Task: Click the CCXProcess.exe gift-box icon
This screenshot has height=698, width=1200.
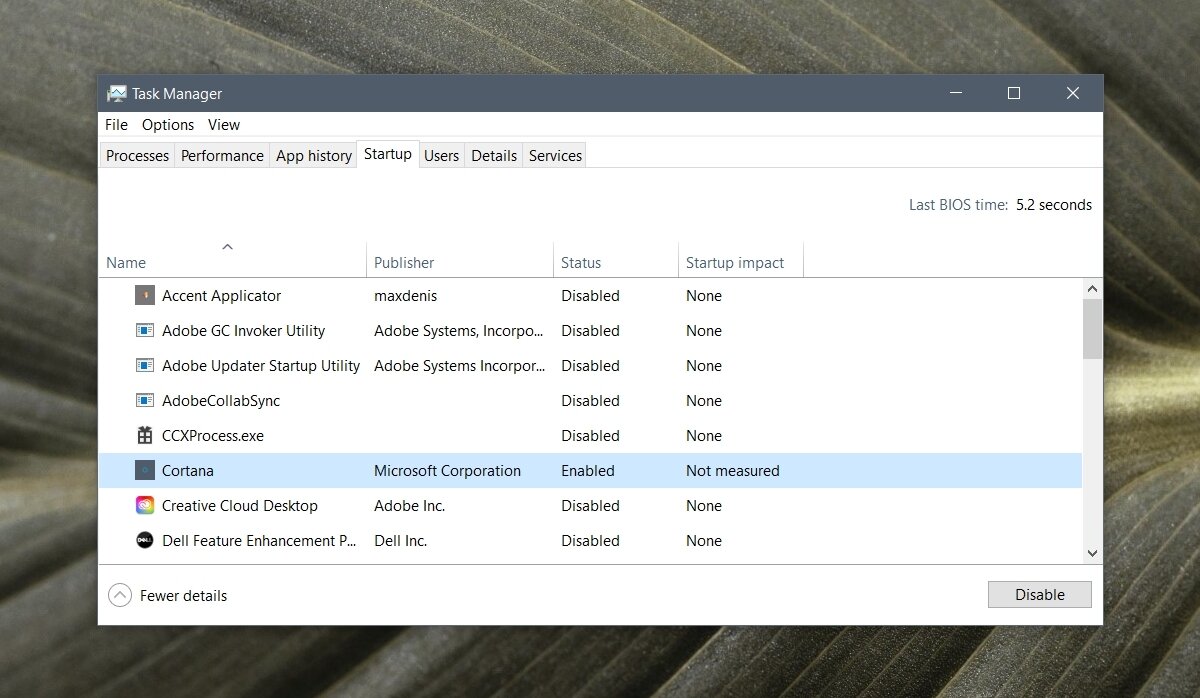Action: [145, 436]
